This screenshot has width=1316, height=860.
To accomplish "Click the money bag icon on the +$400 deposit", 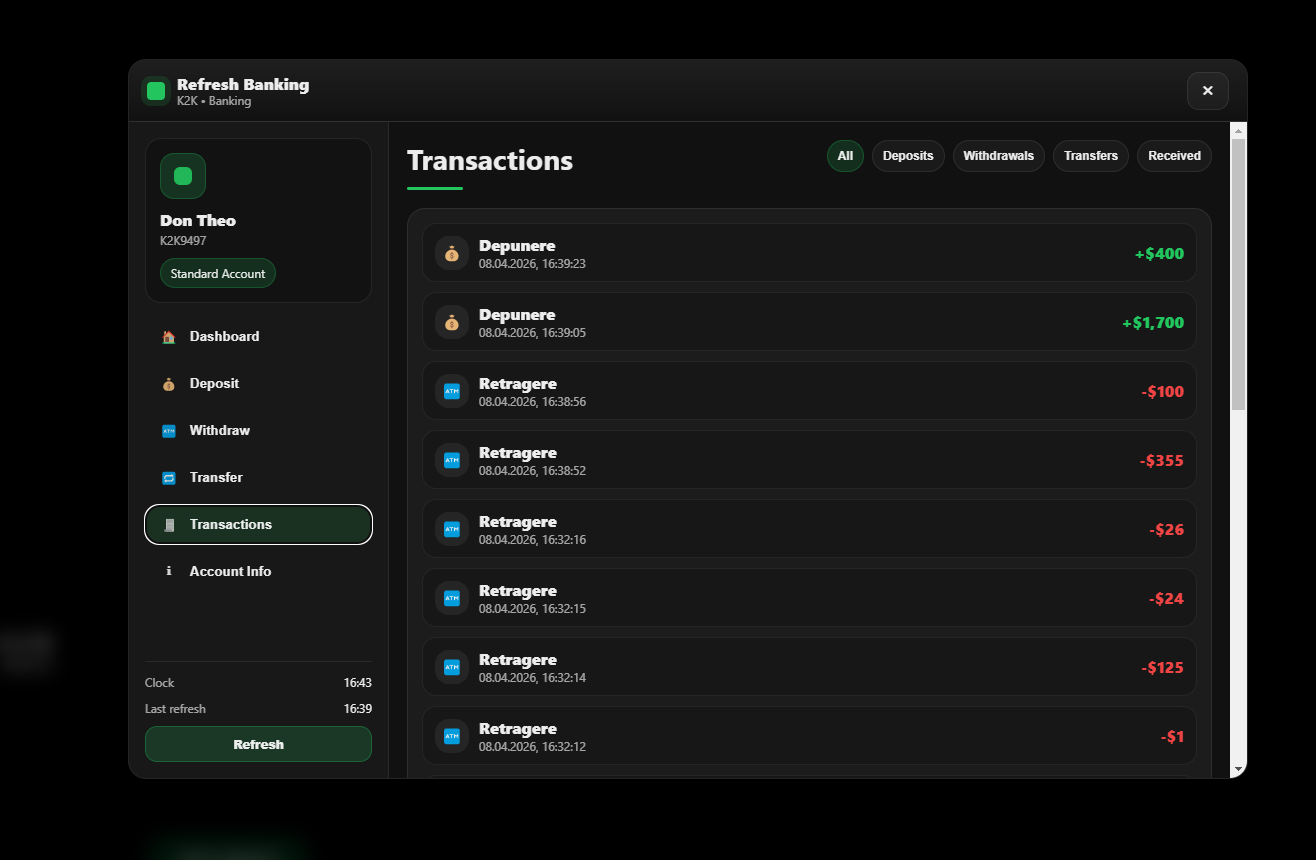I will pos(452,254).
